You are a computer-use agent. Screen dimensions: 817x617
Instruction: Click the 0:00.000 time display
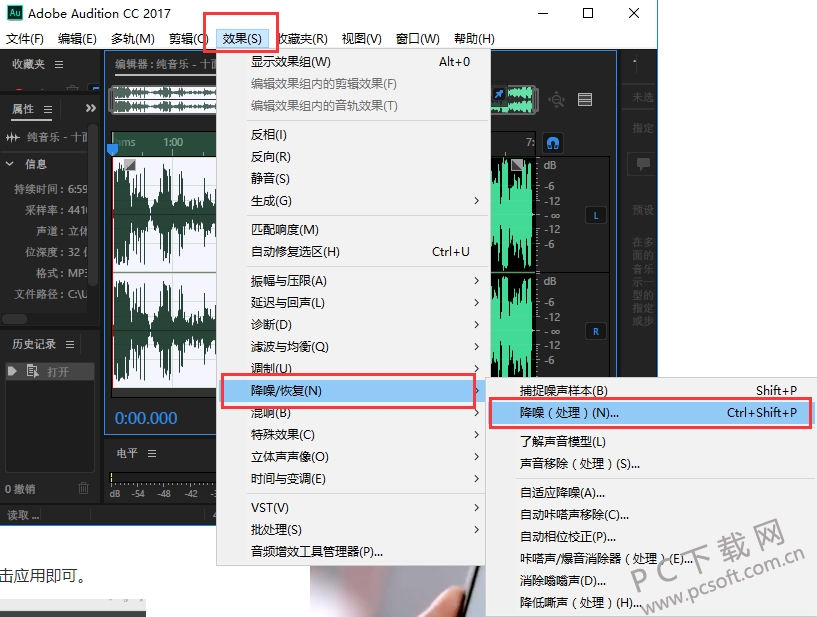[x=146, y=418]
